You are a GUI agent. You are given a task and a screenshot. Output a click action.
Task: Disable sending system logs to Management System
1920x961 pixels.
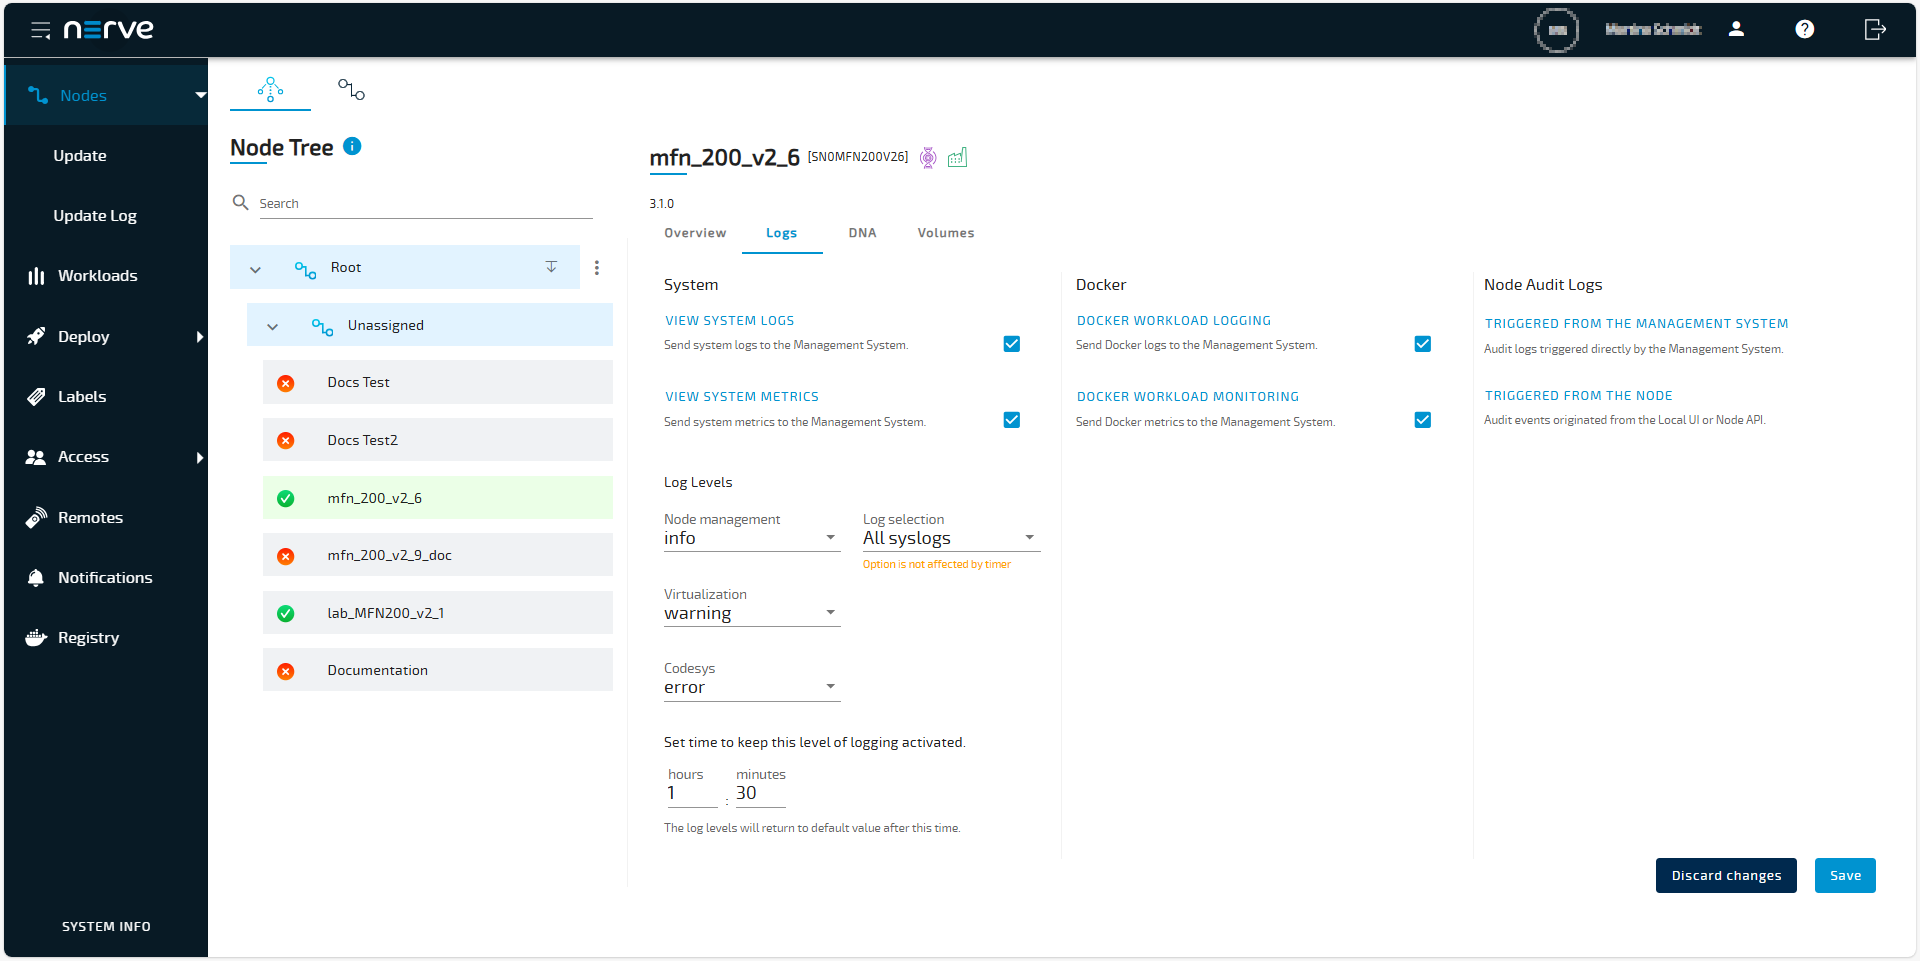pos(1011,344)
